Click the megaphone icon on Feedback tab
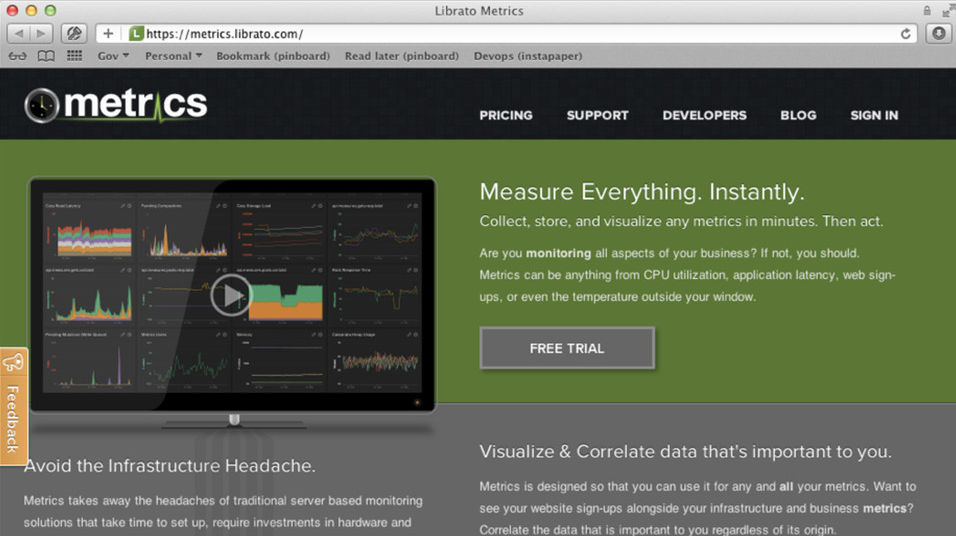Screen dimensions: 956x536 (x=13, y=363)
